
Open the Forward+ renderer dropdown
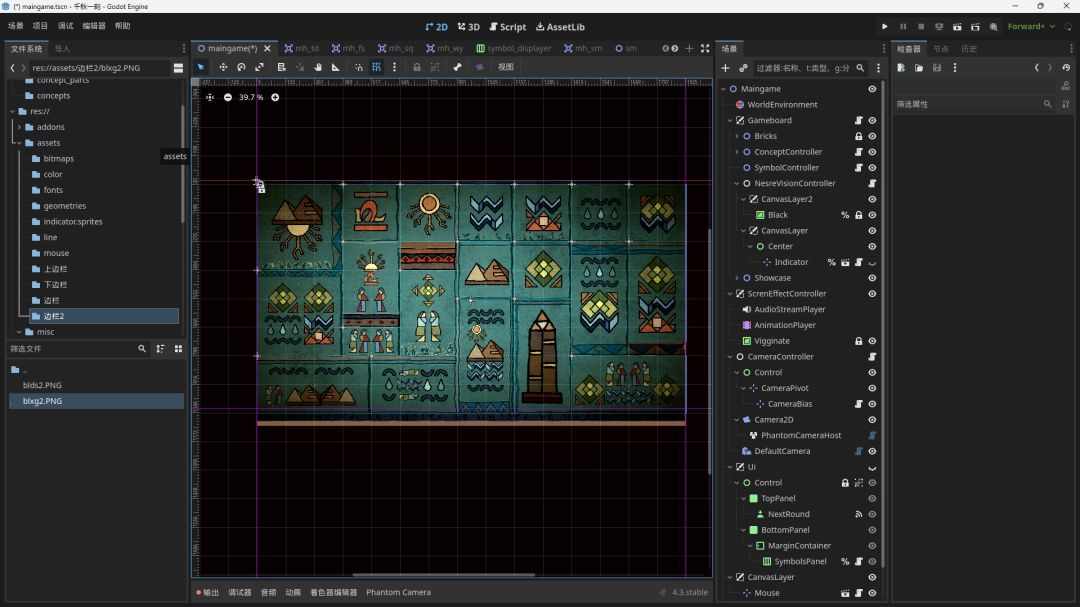tap(1031, 27)
